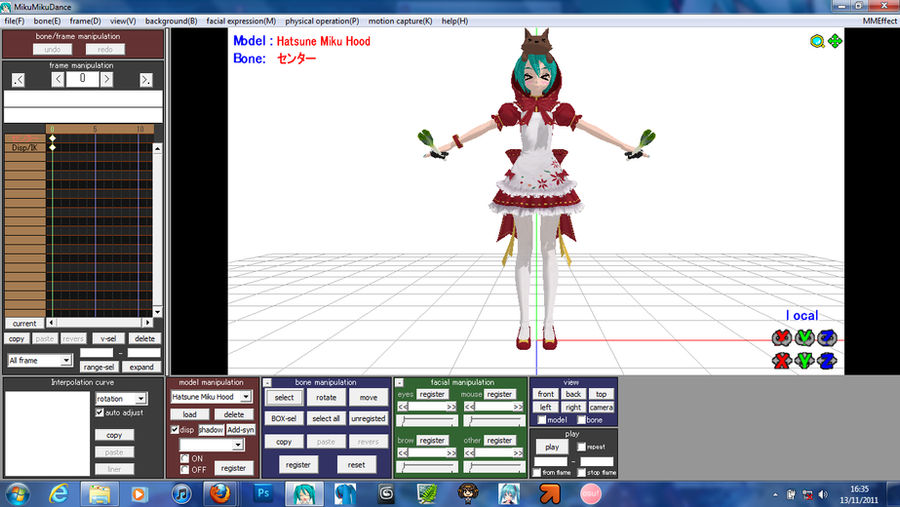Image resolution: width=900 pixels, height=507 pixels.
Task: Click the red X move icon
Action: (781, 361)
